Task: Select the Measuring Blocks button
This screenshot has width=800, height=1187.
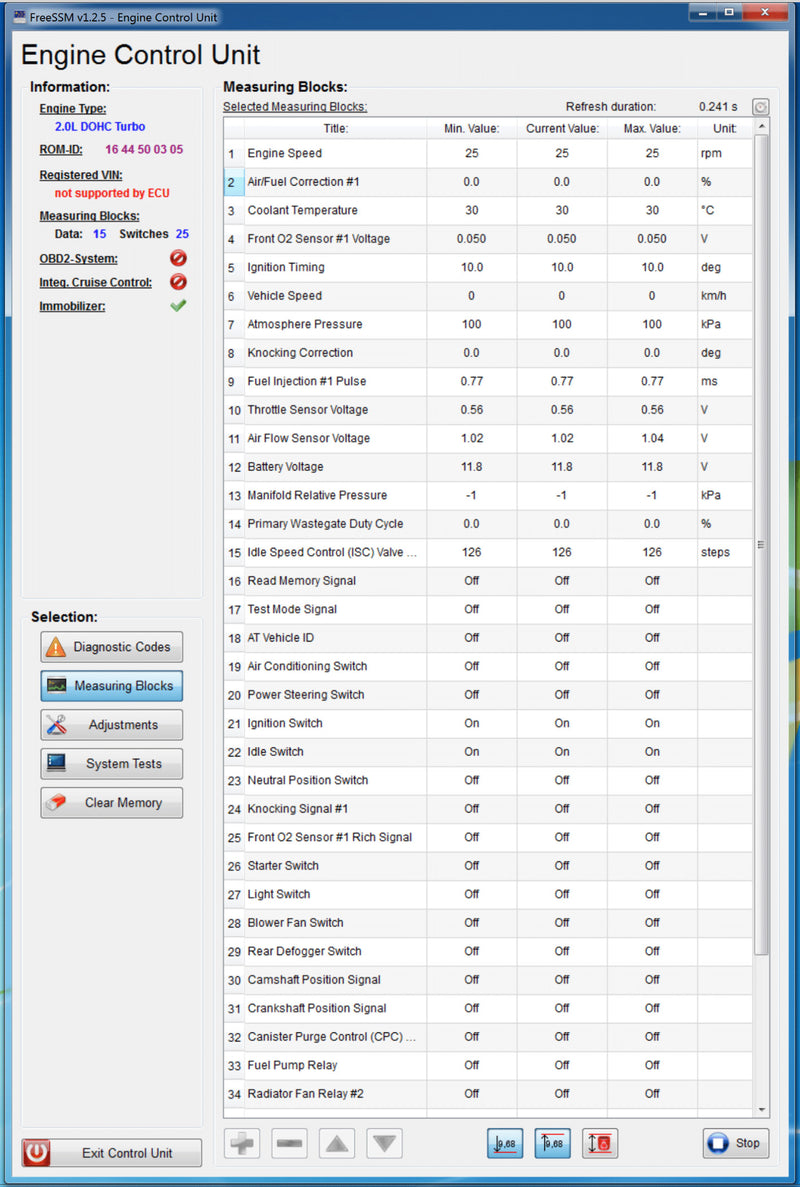Action: click(x=111, y=686)
